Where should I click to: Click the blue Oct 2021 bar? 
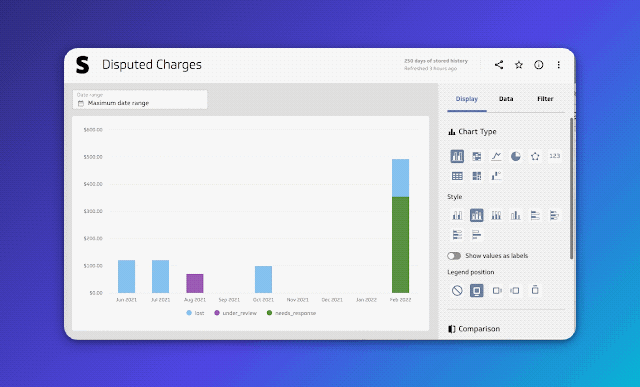coord(263,279)
